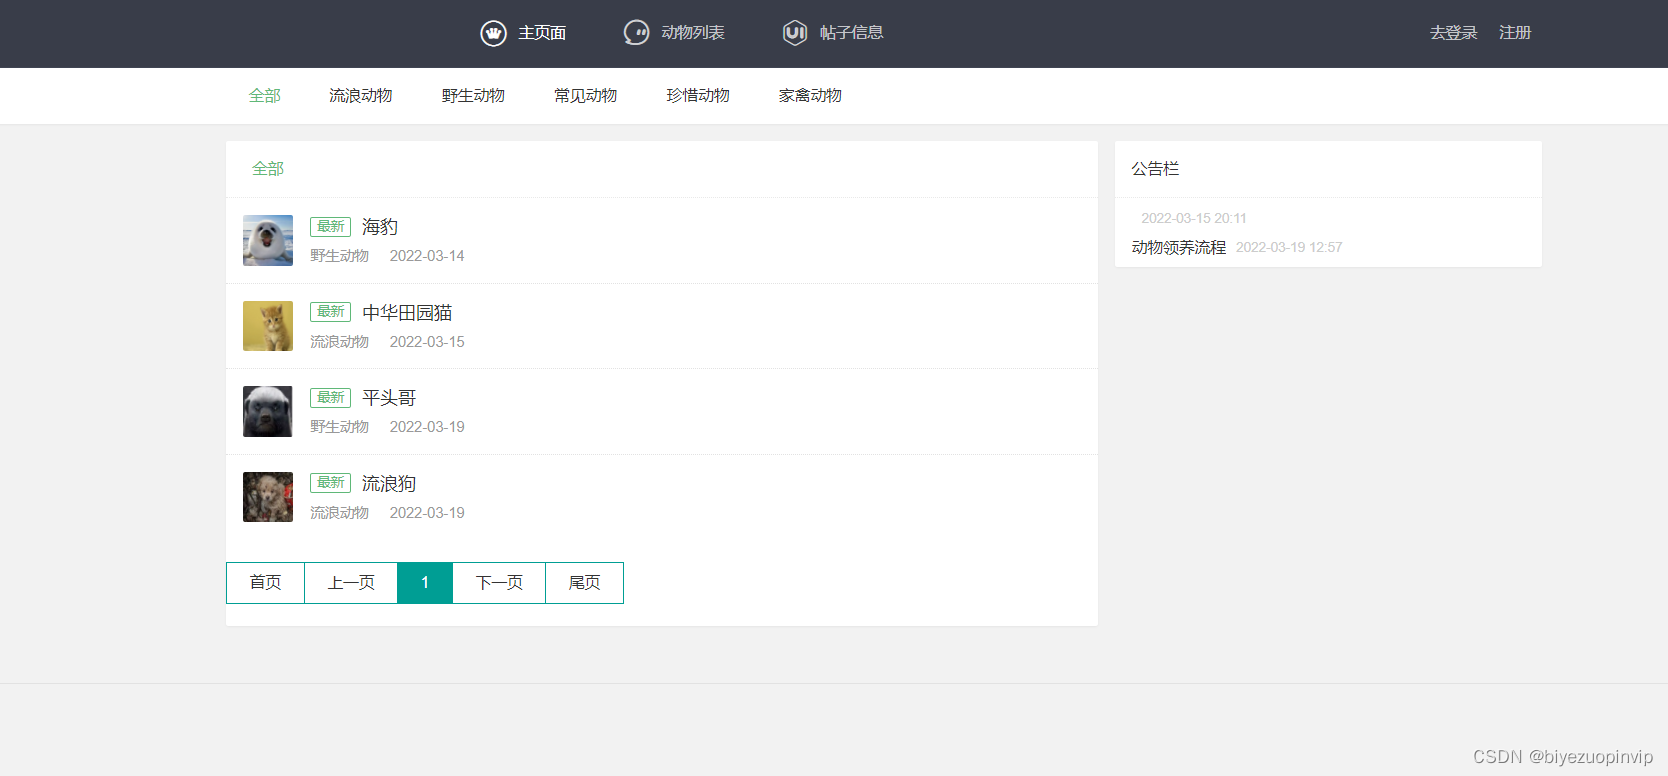
Task: Select the 常见动物 category tab
Action: [x=586, y=96]
